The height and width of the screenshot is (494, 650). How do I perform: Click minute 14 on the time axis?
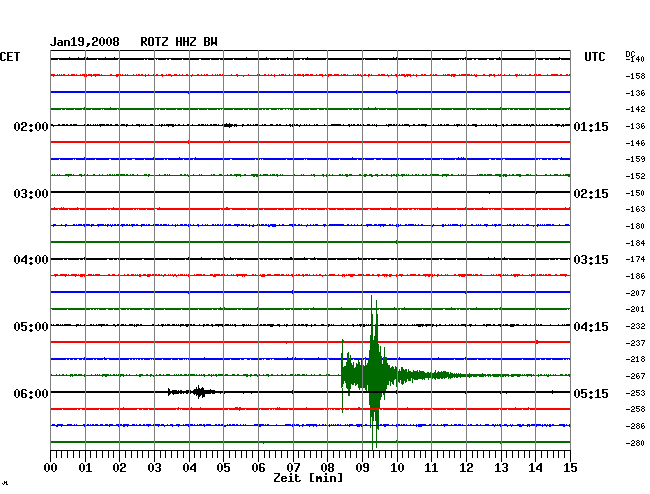pos(535,468)
